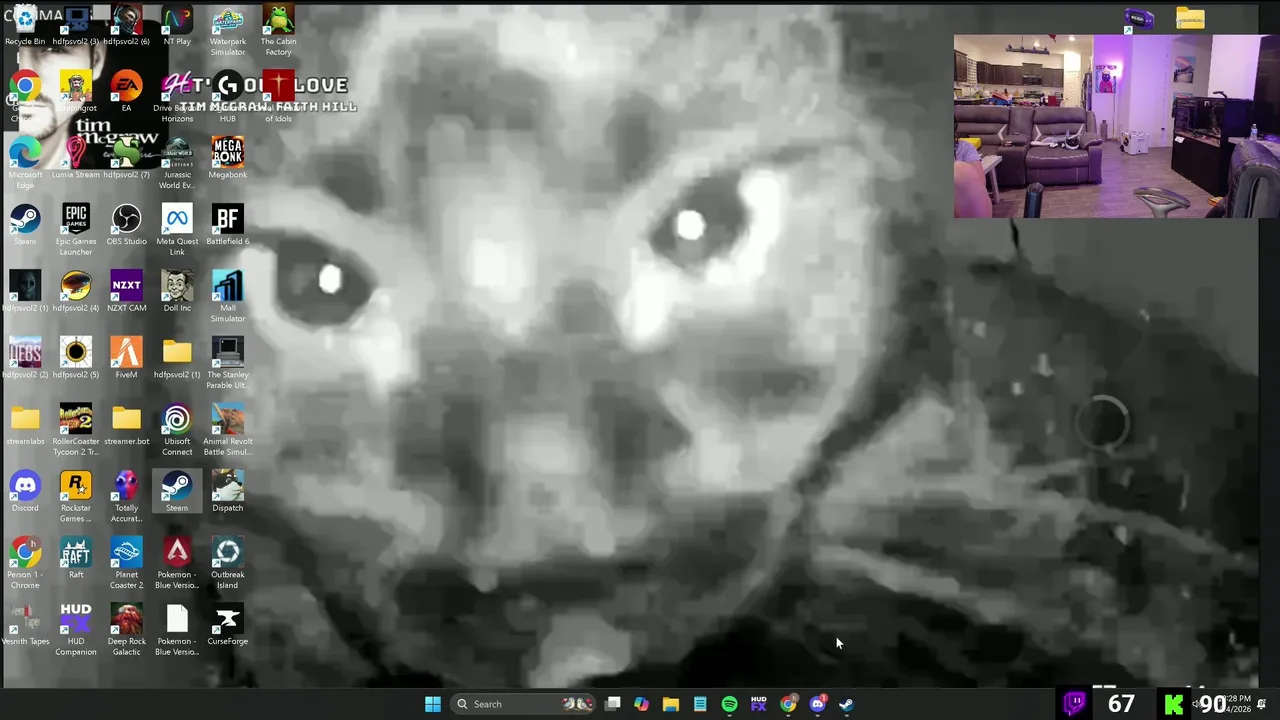Launch the Rockstar Games Launcher icon
This screenshot has width=1280, height=720.
76,497
